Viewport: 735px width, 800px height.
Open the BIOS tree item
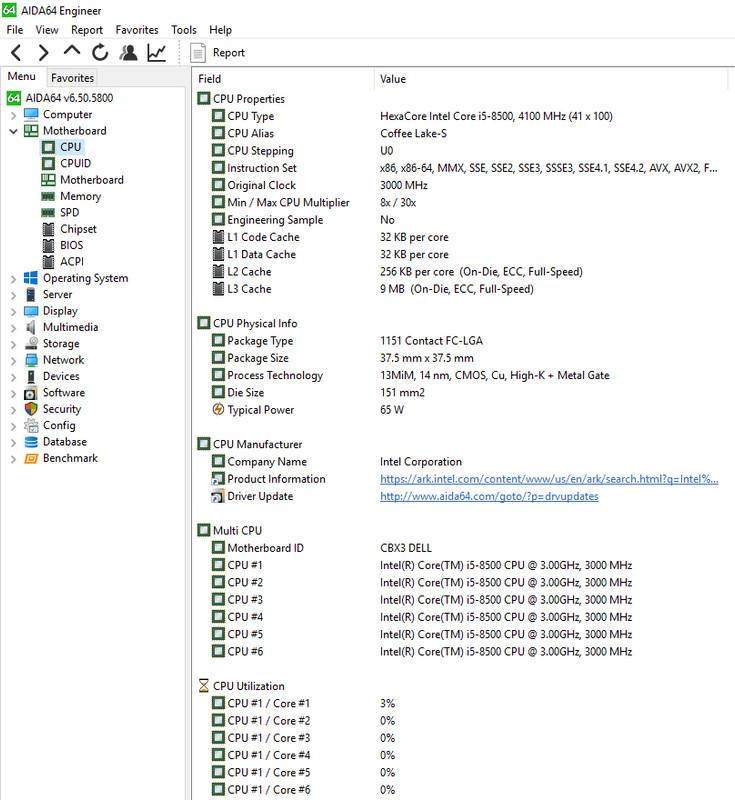point(71,245)
